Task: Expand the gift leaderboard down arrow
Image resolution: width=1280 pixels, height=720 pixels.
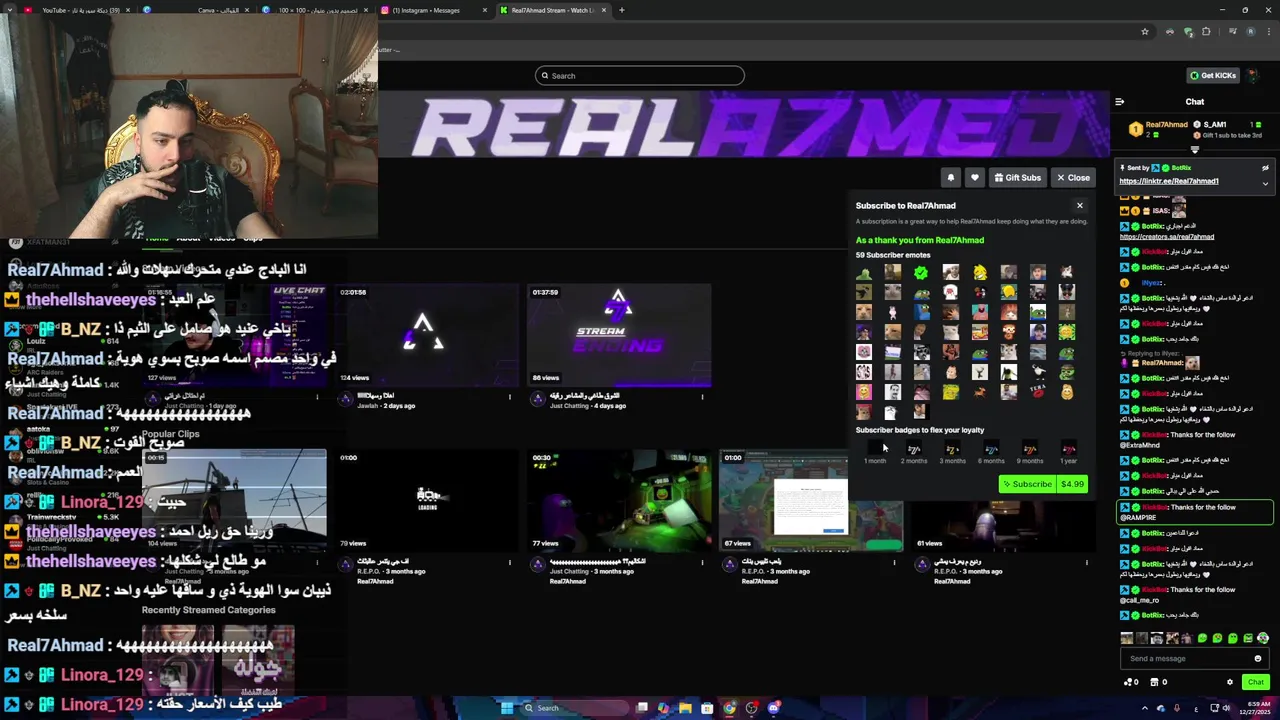Action: click(1194, 151)
